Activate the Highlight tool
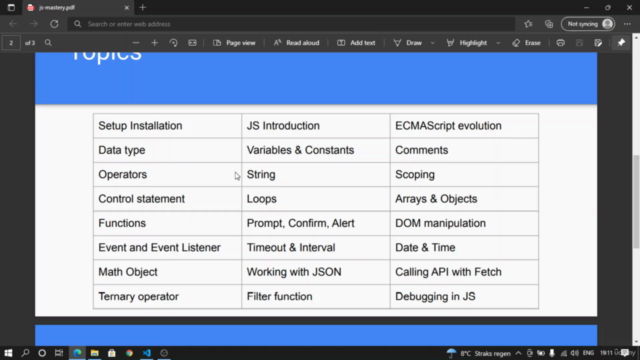Screen dimensions: 640x360 467,43
